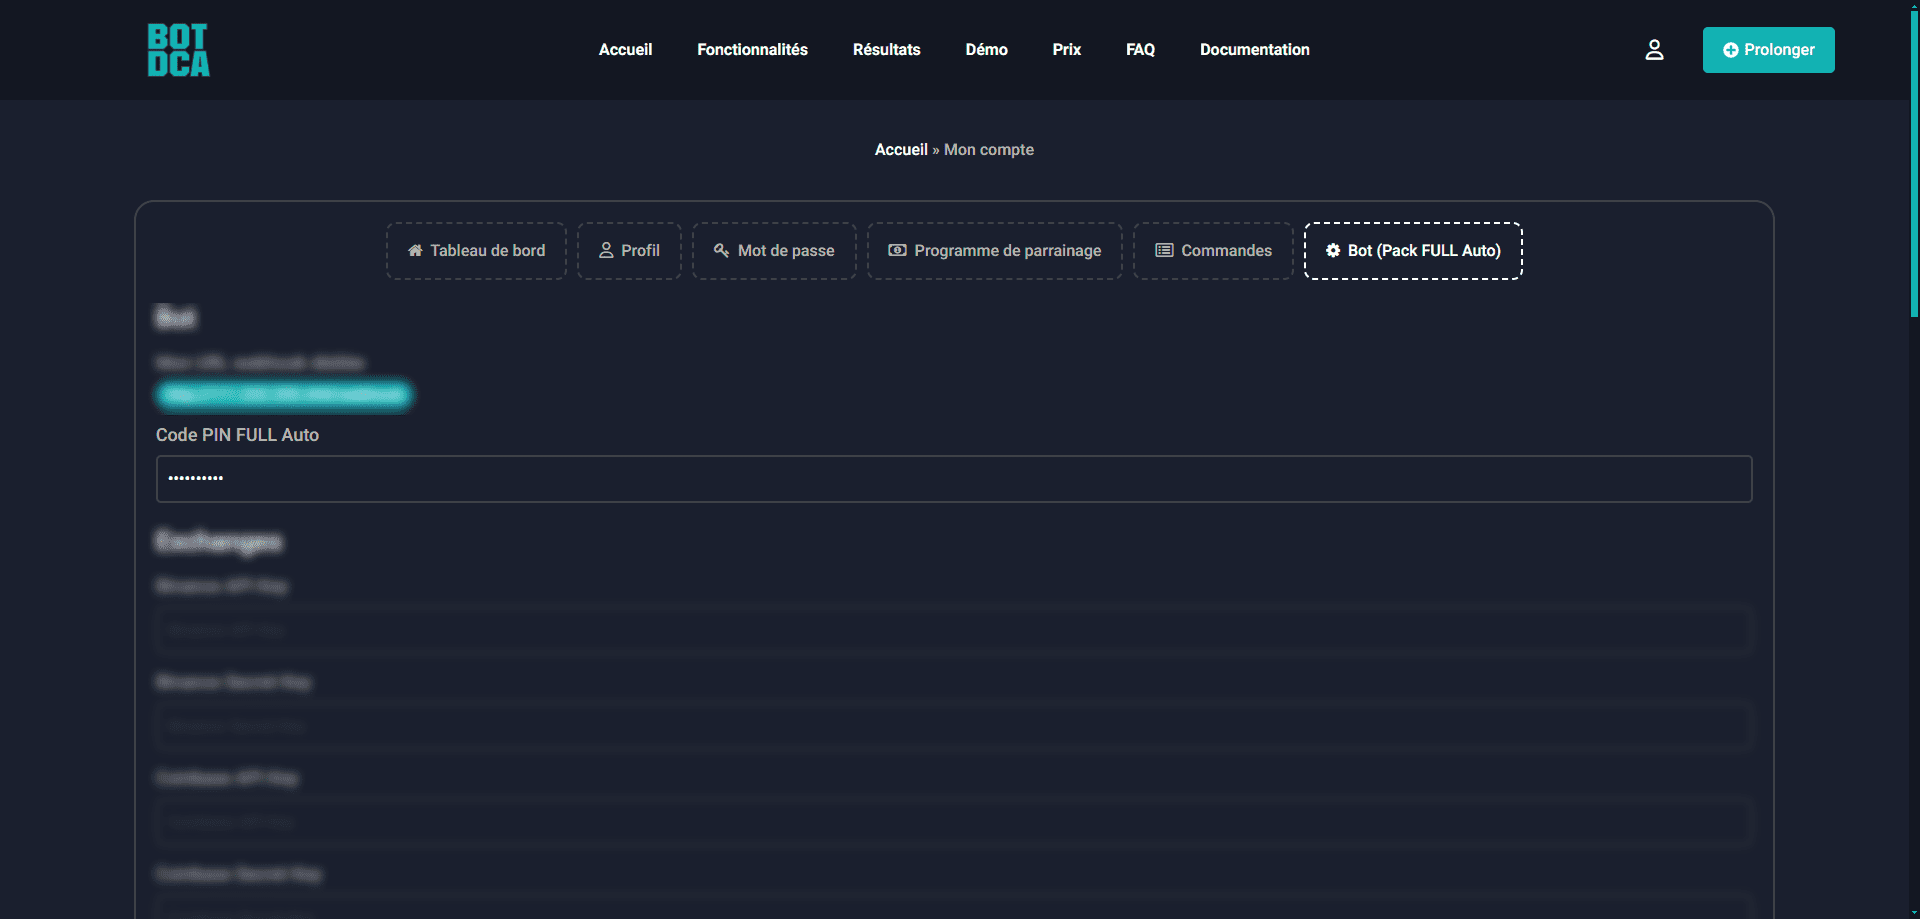1920x919 pixels.
Task: Open the Fonctionnalités menu item
Action: tap(752, 50)
